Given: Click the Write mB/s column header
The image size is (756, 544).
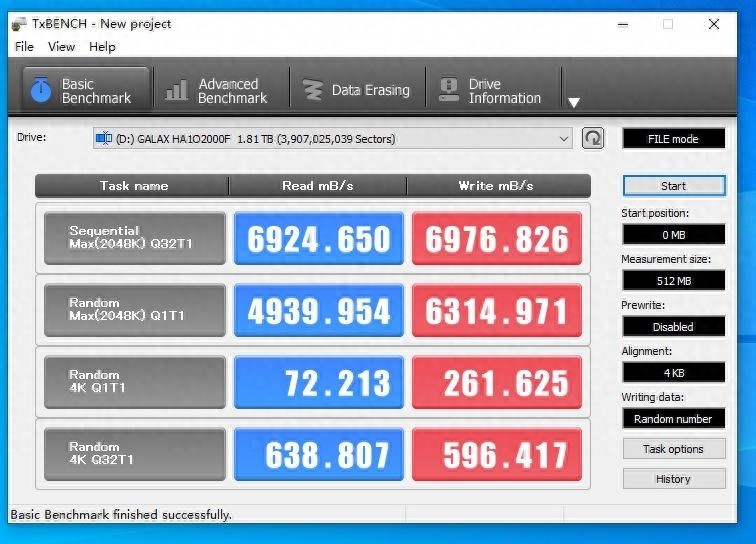Looking at the screenshot, I should click(499, 186).
